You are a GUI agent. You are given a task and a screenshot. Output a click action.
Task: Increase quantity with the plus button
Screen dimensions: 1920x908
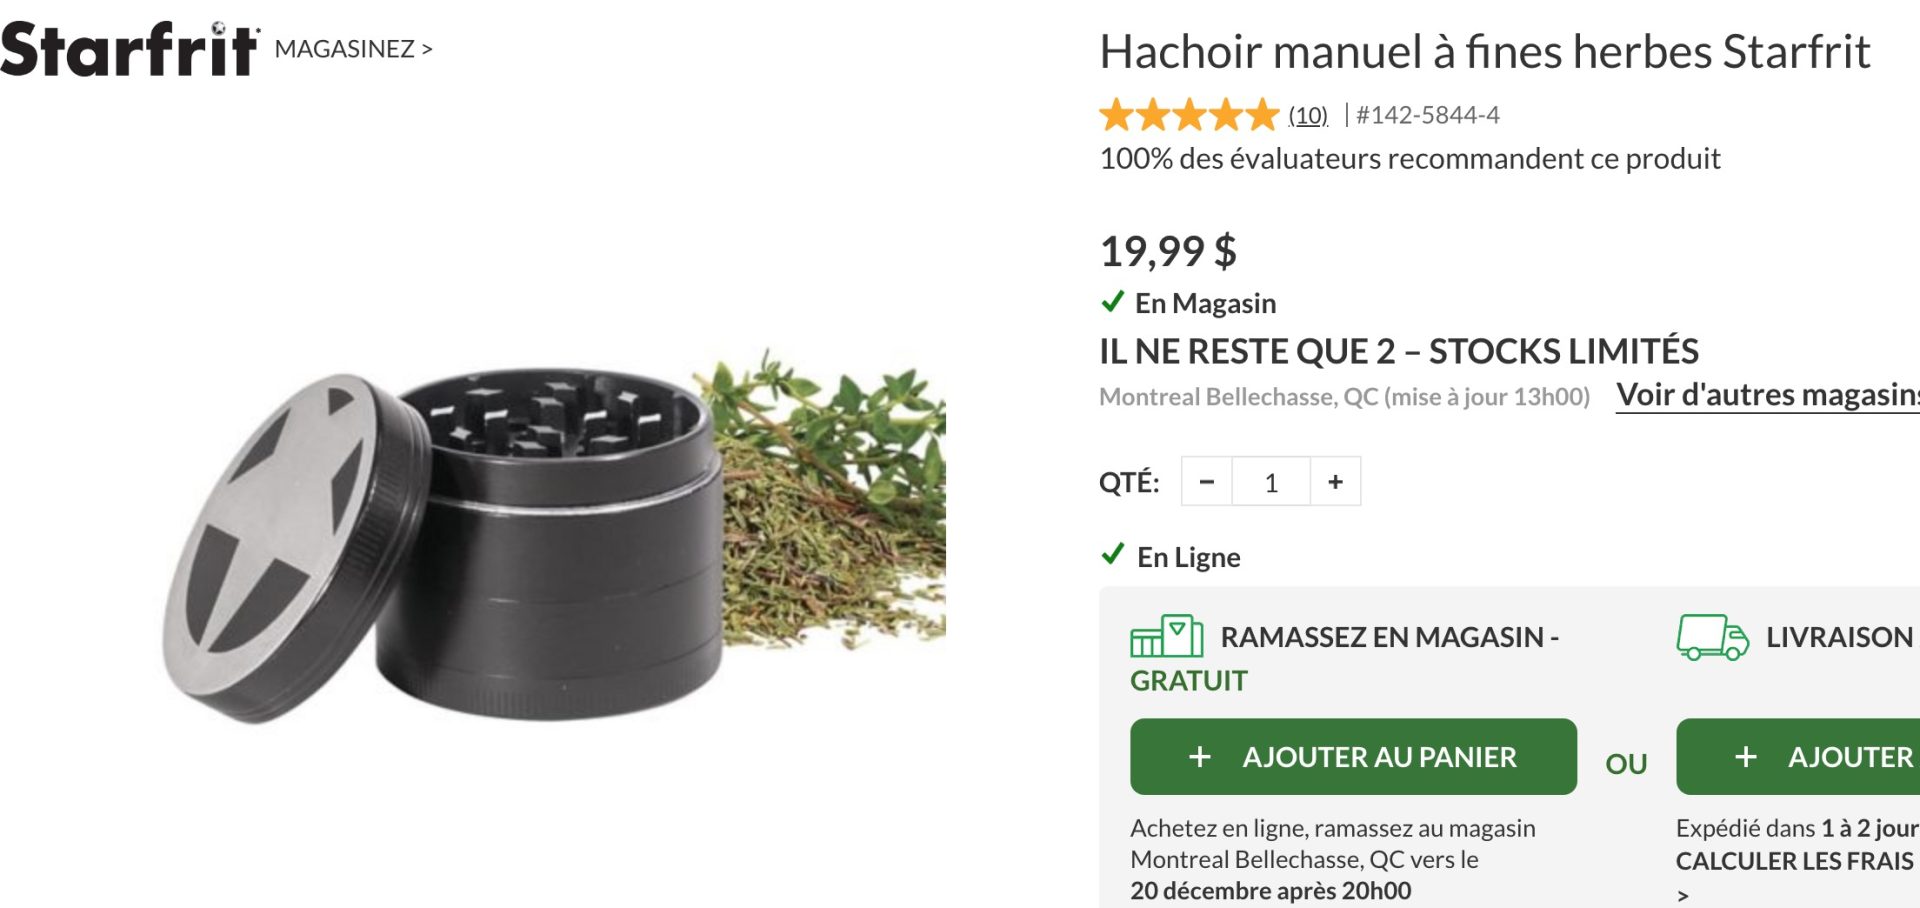[1335, 482]
